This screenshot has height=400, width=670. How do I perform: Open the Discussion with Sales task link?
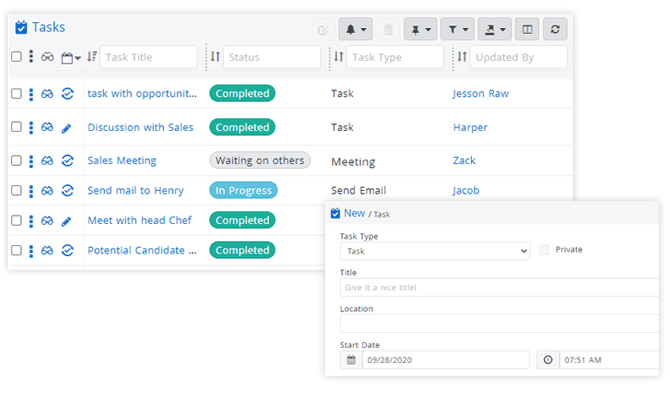[141, 127]
